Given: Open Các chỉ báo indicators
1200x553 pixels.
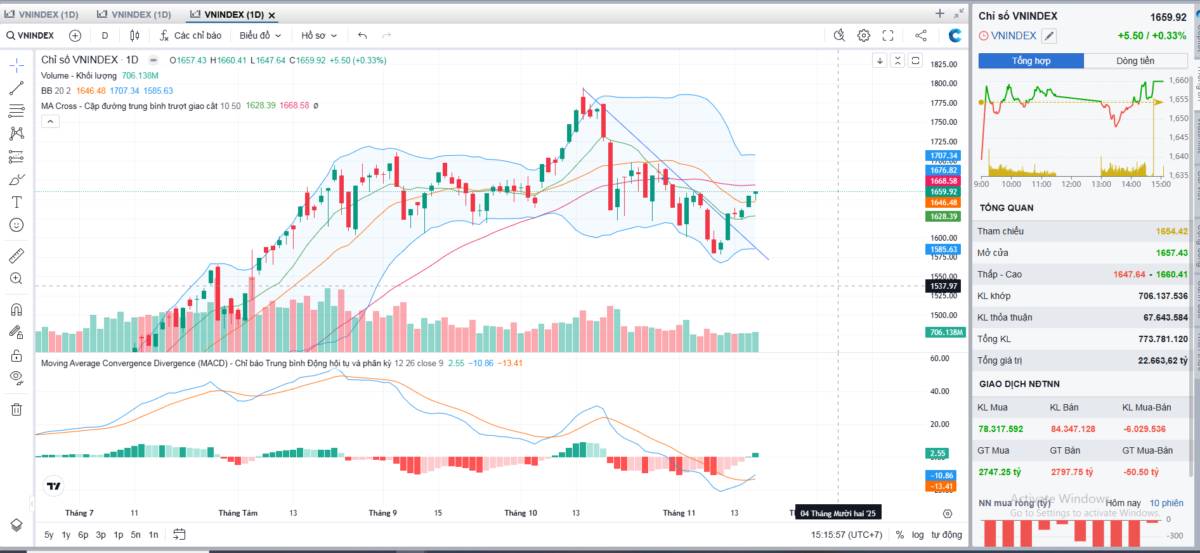Looking at the screenshot, I should [190, 35].
